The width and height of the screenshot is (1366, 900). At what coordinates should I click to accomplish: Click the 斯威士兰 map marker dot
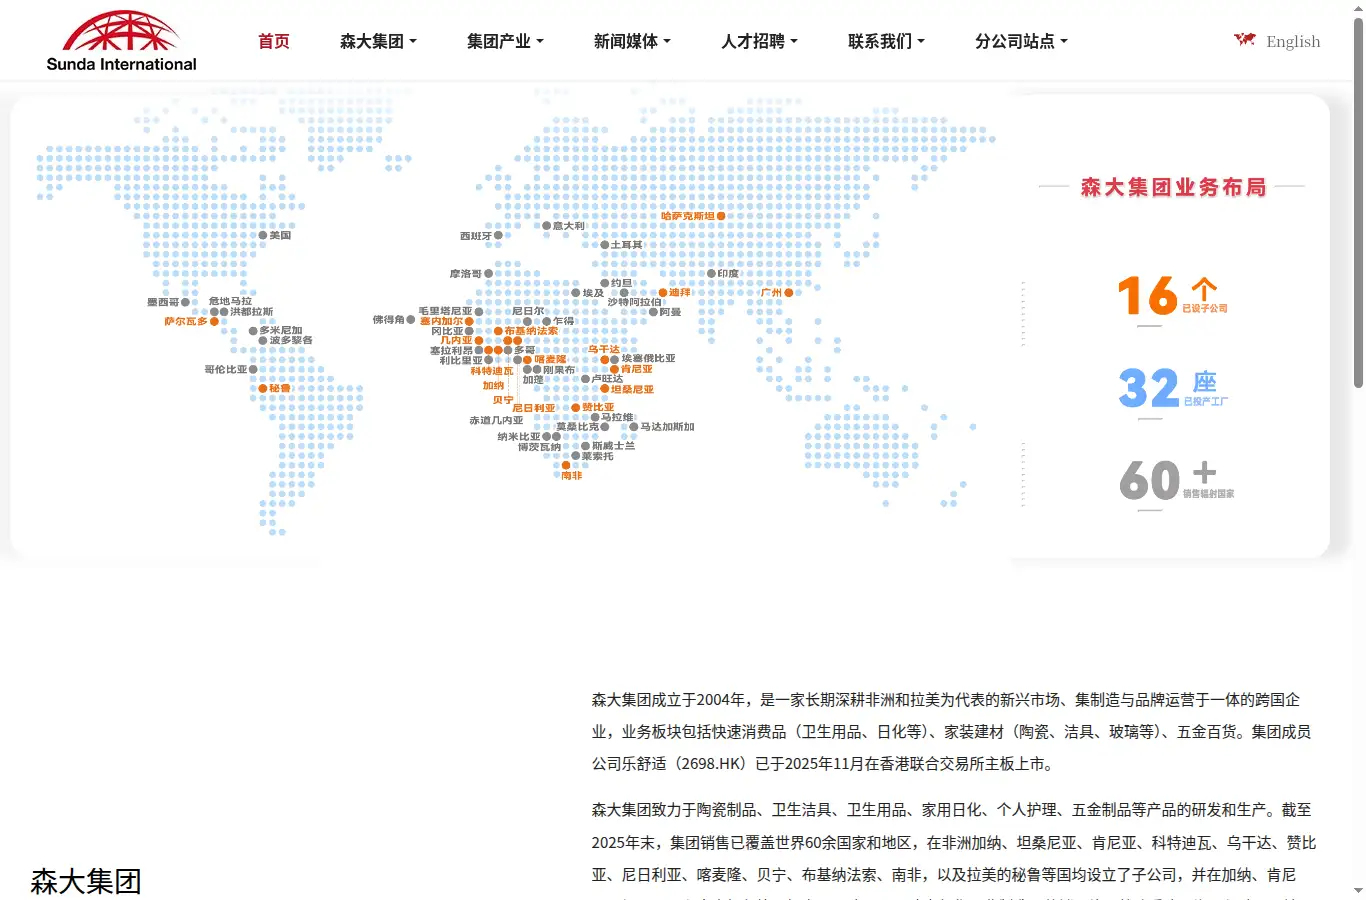(585, 446)
